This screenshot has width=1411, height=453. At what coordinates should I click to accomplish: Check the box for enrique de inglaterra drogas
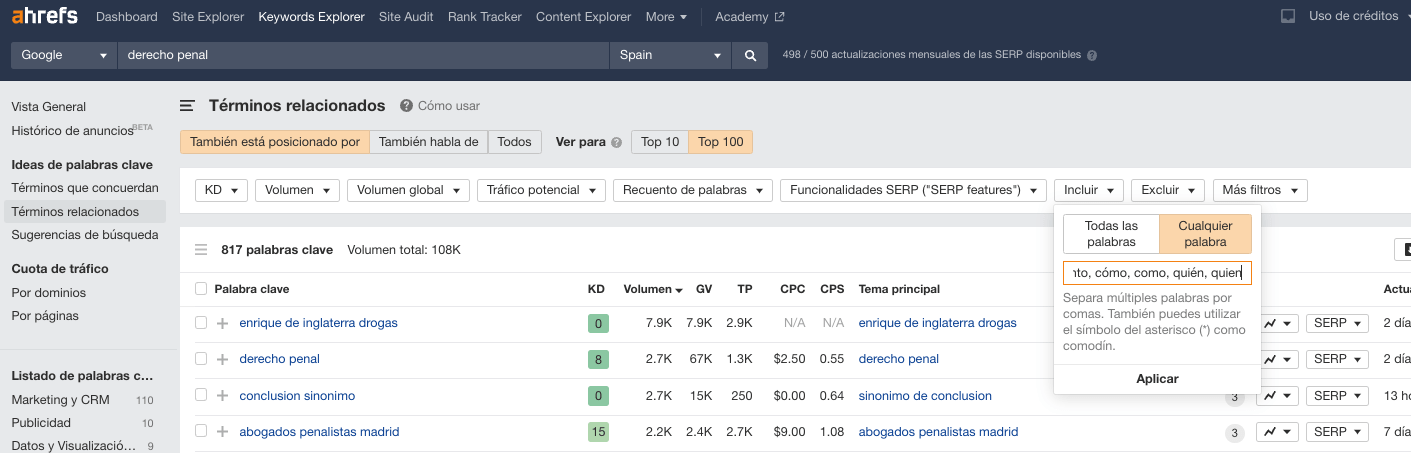[x=201, y=323]
